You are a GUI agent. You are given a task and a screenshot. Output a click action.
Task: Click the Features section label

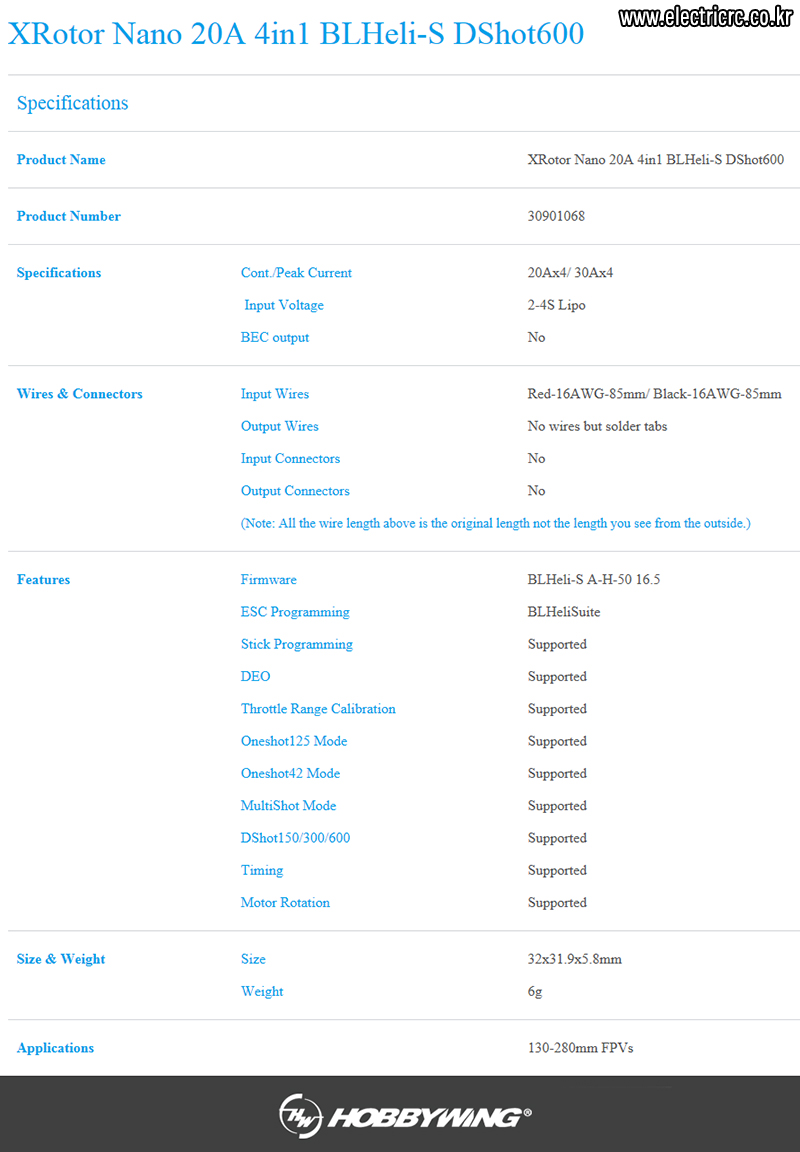[43, 580]
